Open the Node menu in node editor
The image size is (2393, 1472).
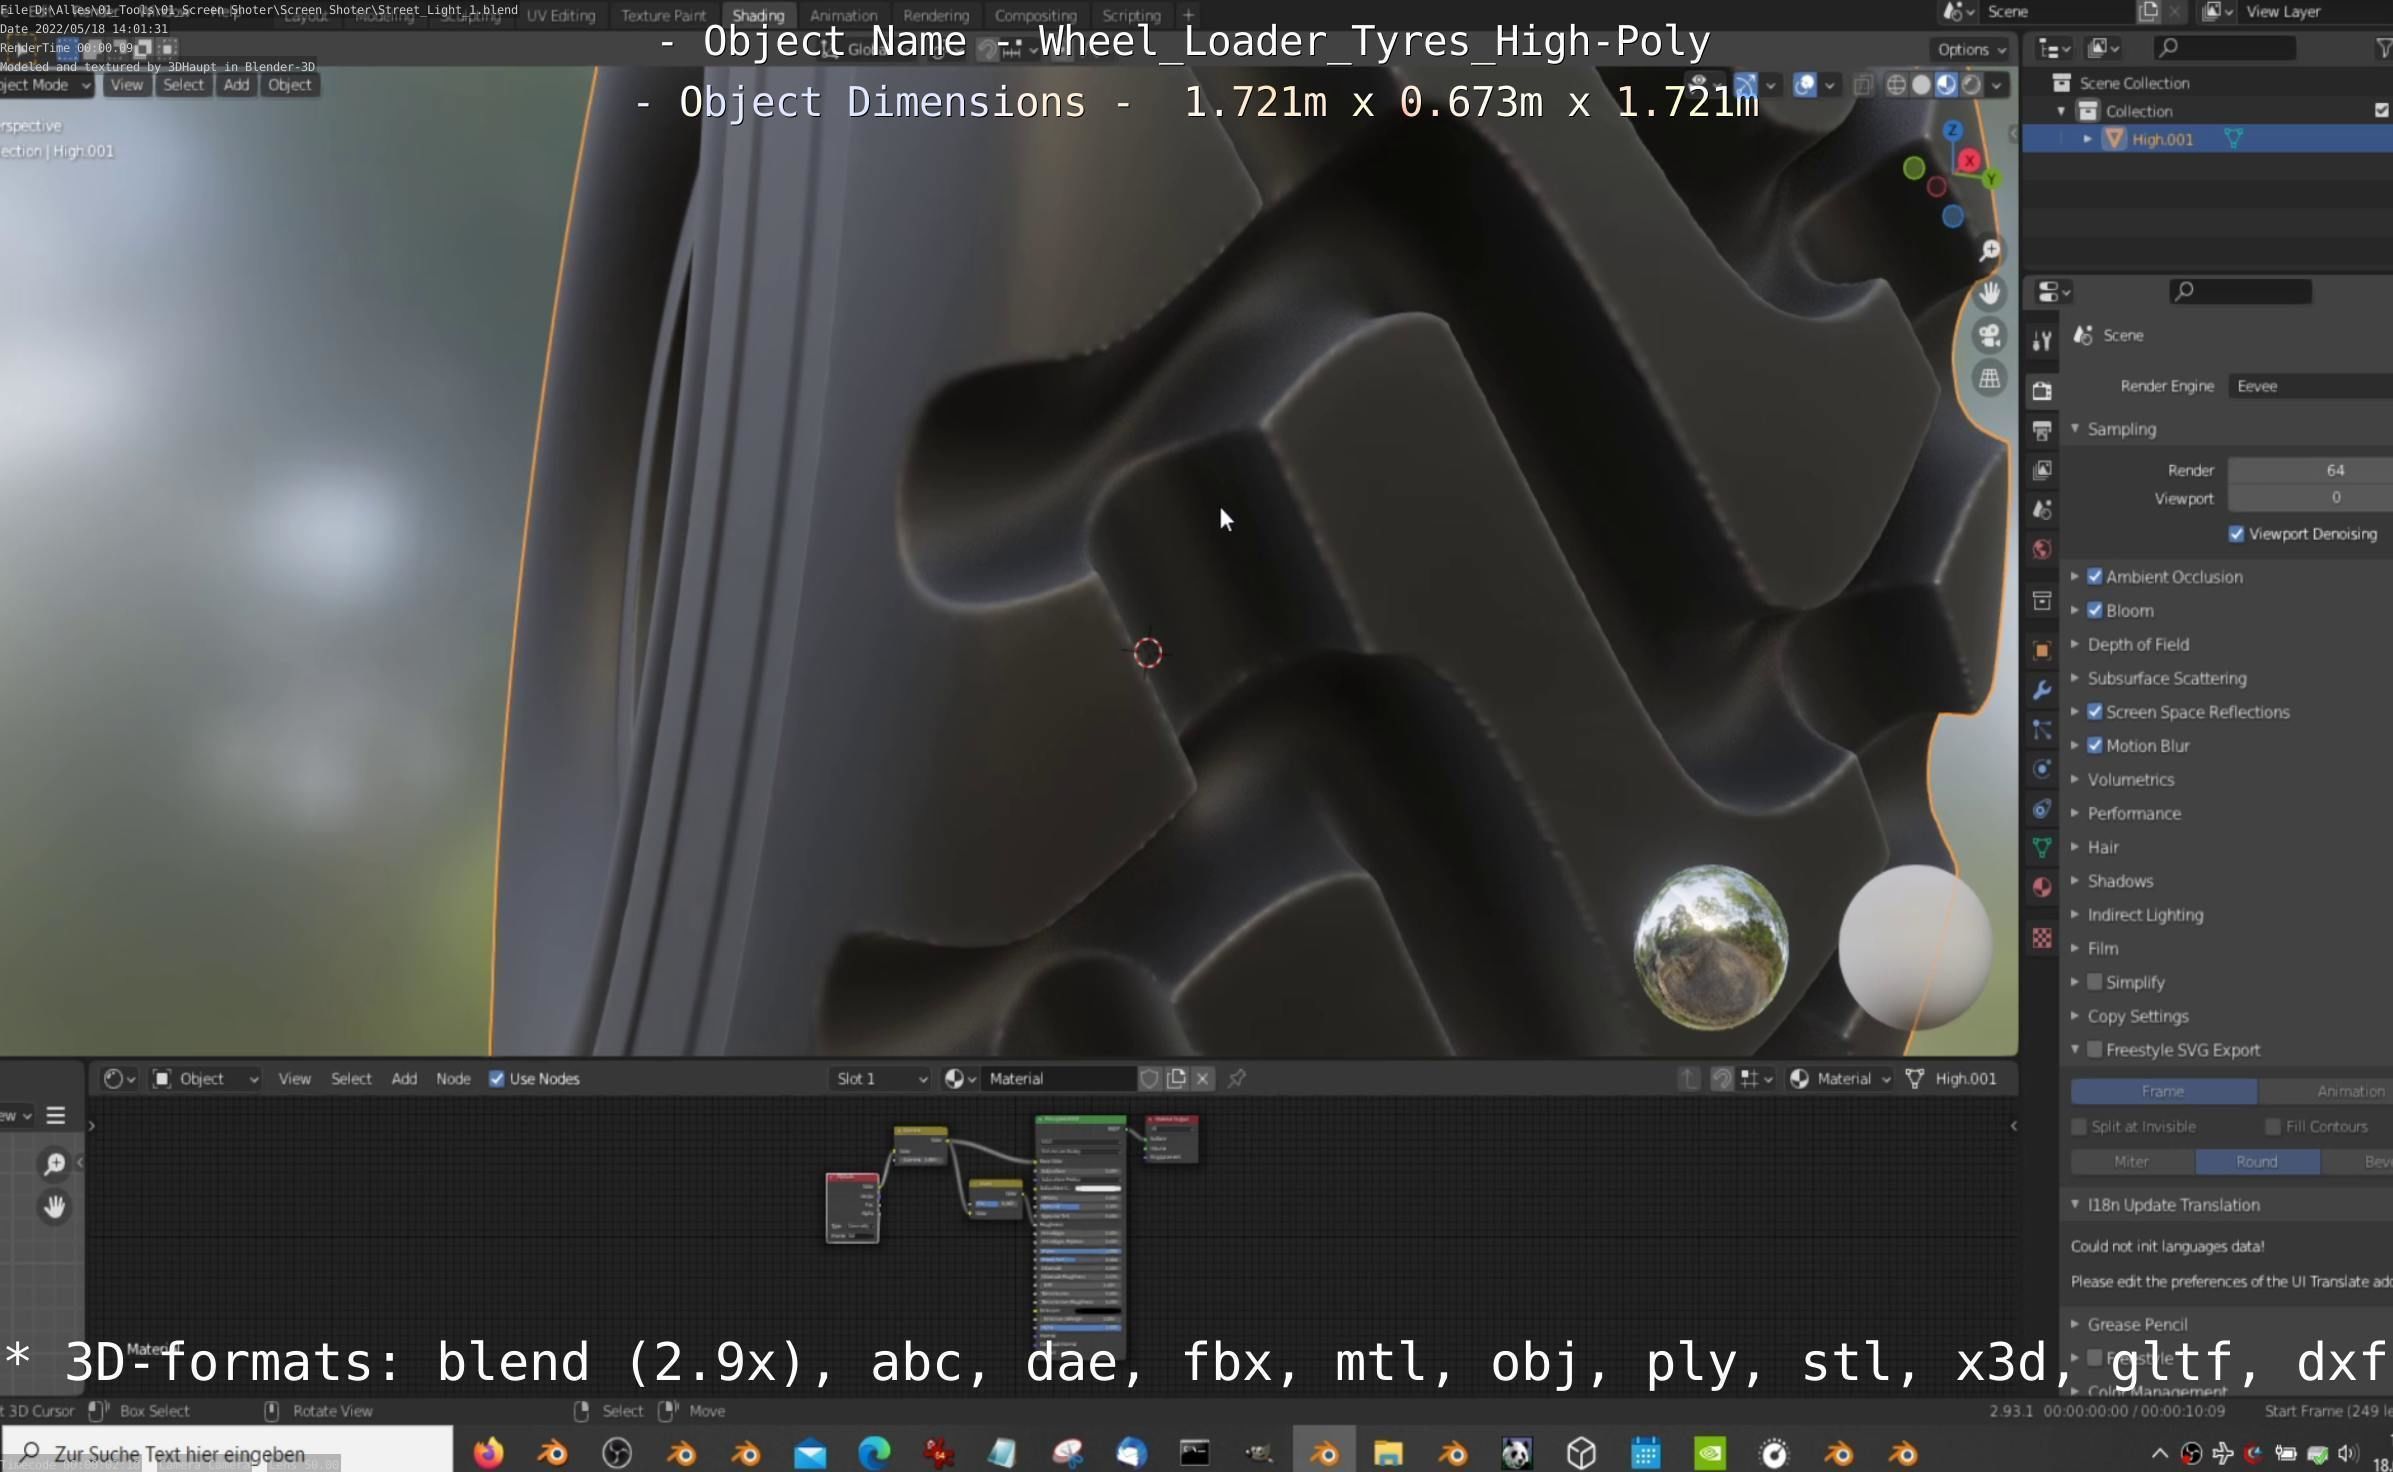pos(453,1078)
